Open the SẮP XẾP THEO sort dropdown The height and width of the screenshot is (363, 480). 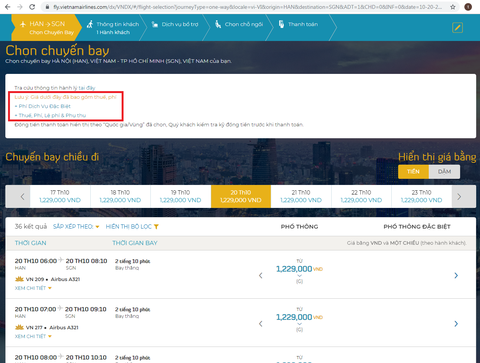pos(76,227)
